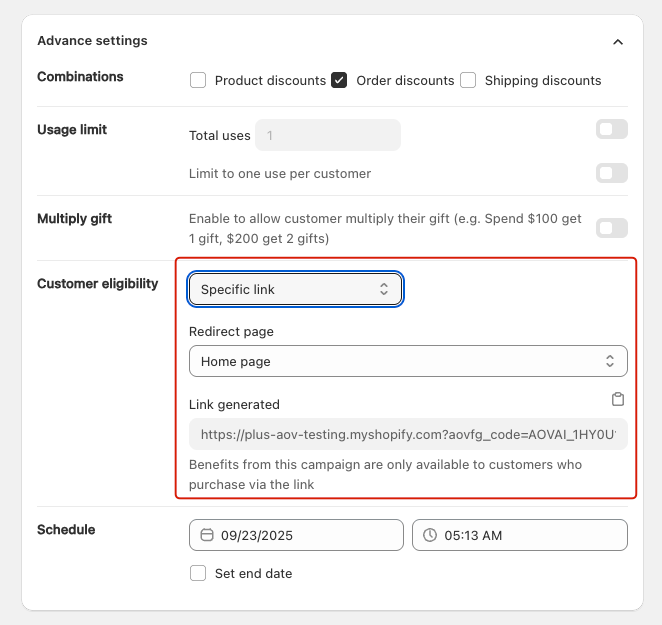Screen dimensions: 662x625
Task: Enable the Product discounts checkbox
Action: [198, 80]
